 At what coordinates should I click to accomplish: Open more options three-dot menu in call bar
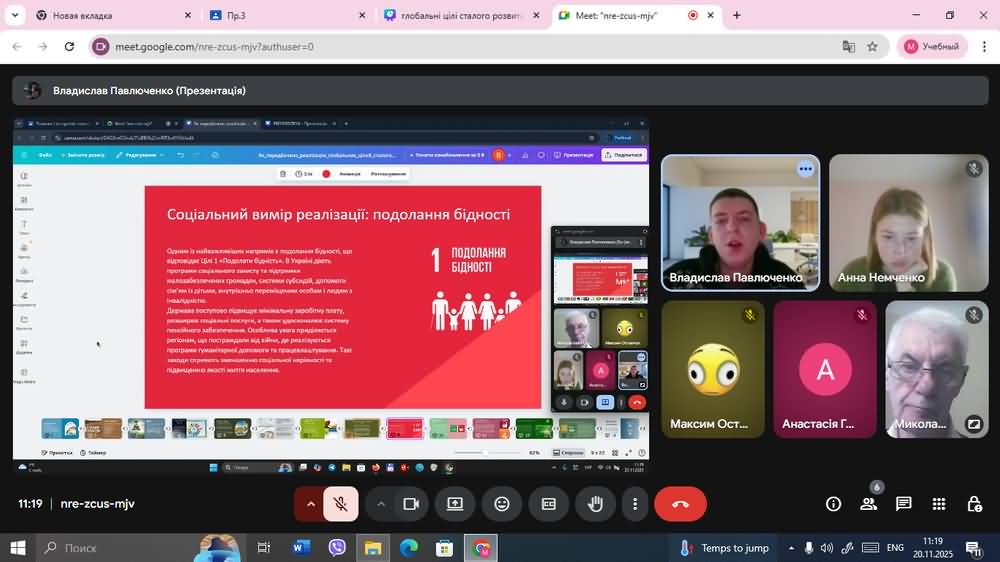coord(635,504)
